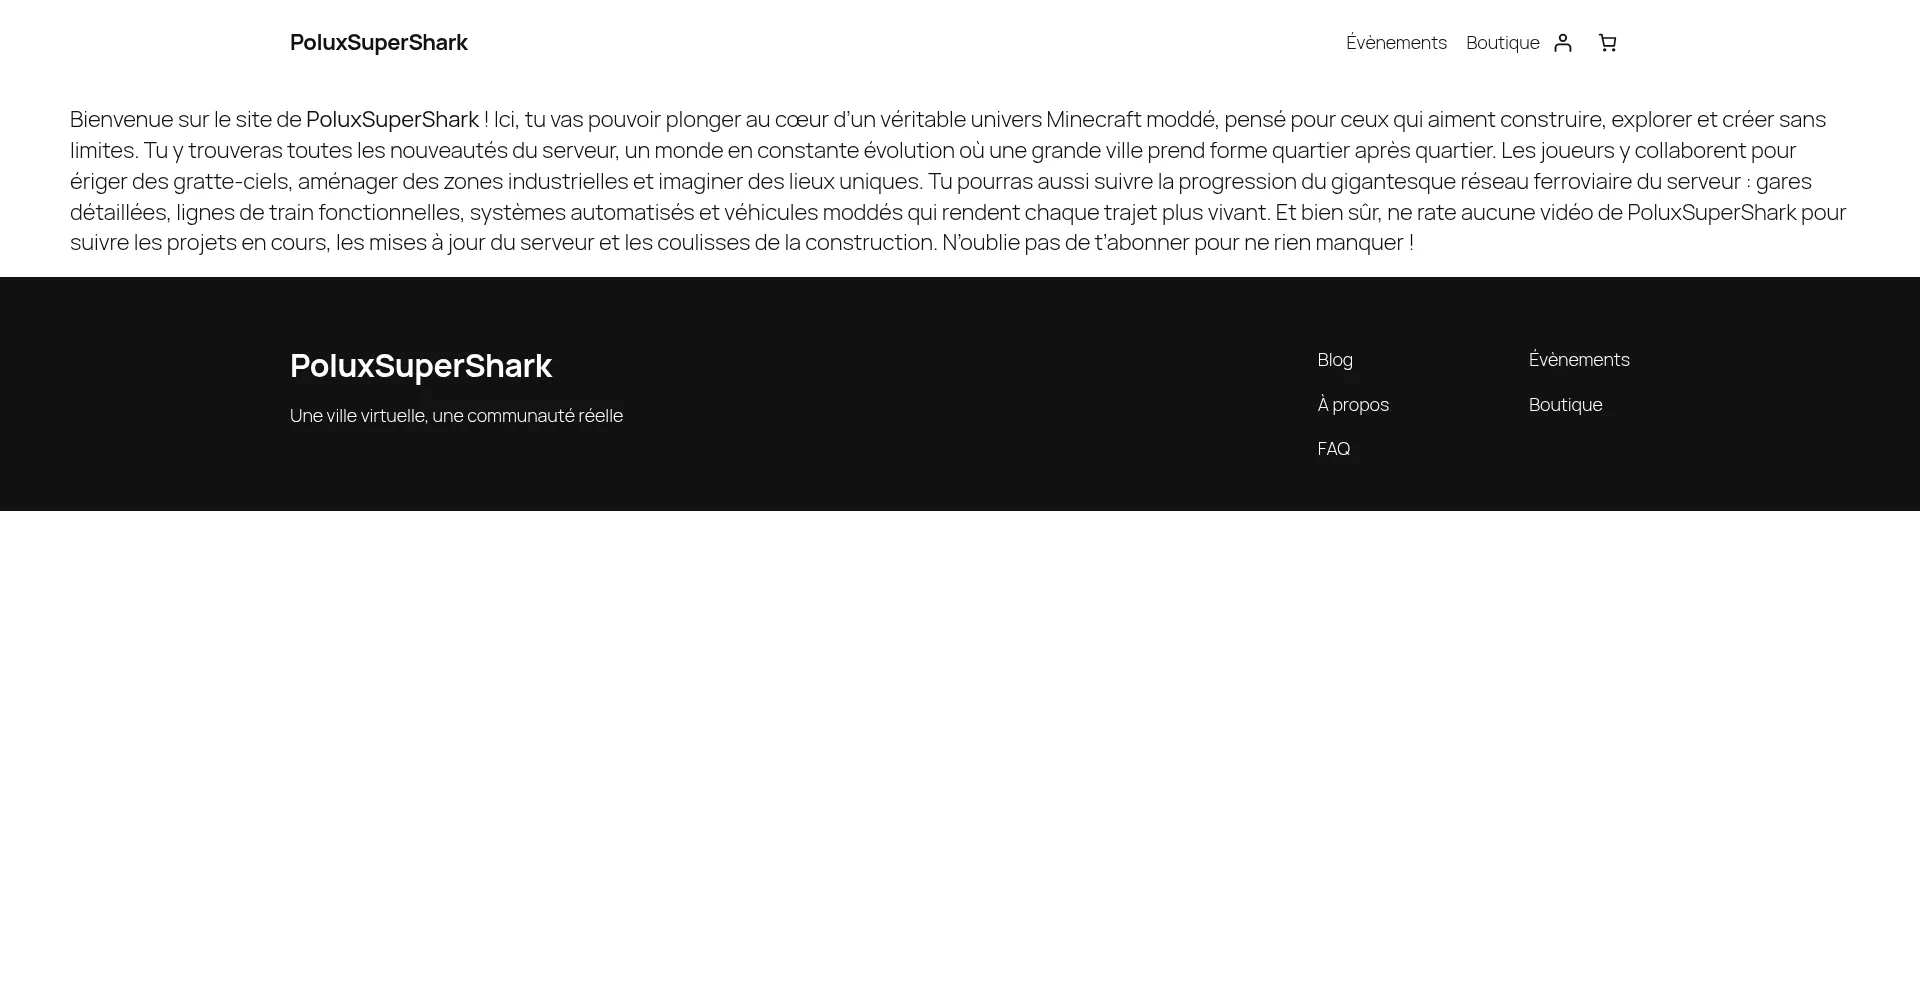Screen dimensions: 1920x993
Task: Select Boutique in the footer
Action: 1565,405
